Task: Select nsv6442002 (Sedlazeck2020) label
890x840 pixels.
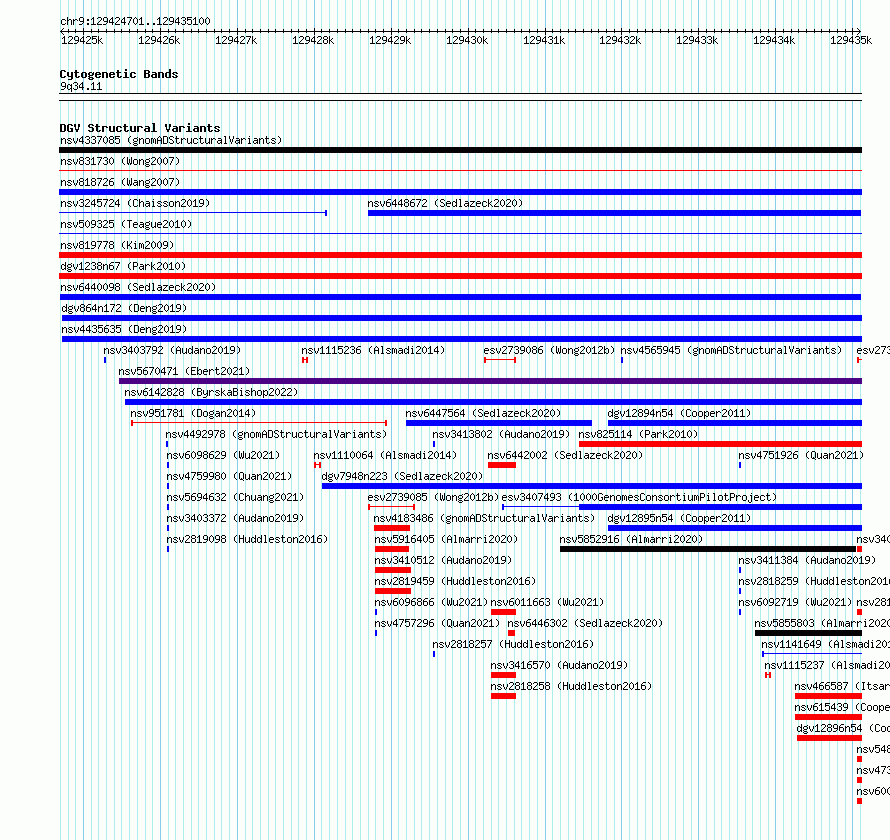Action: 565,455
